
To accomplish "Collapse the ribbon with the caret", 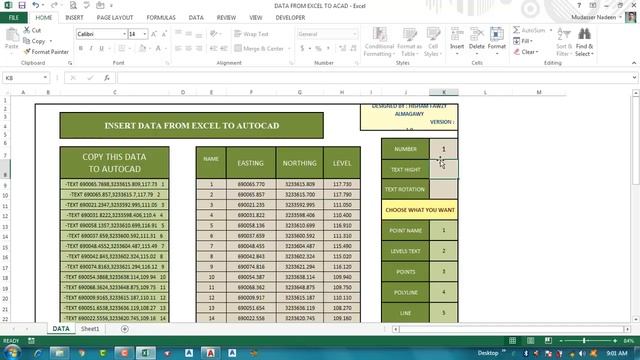I will tap(634, 63).
